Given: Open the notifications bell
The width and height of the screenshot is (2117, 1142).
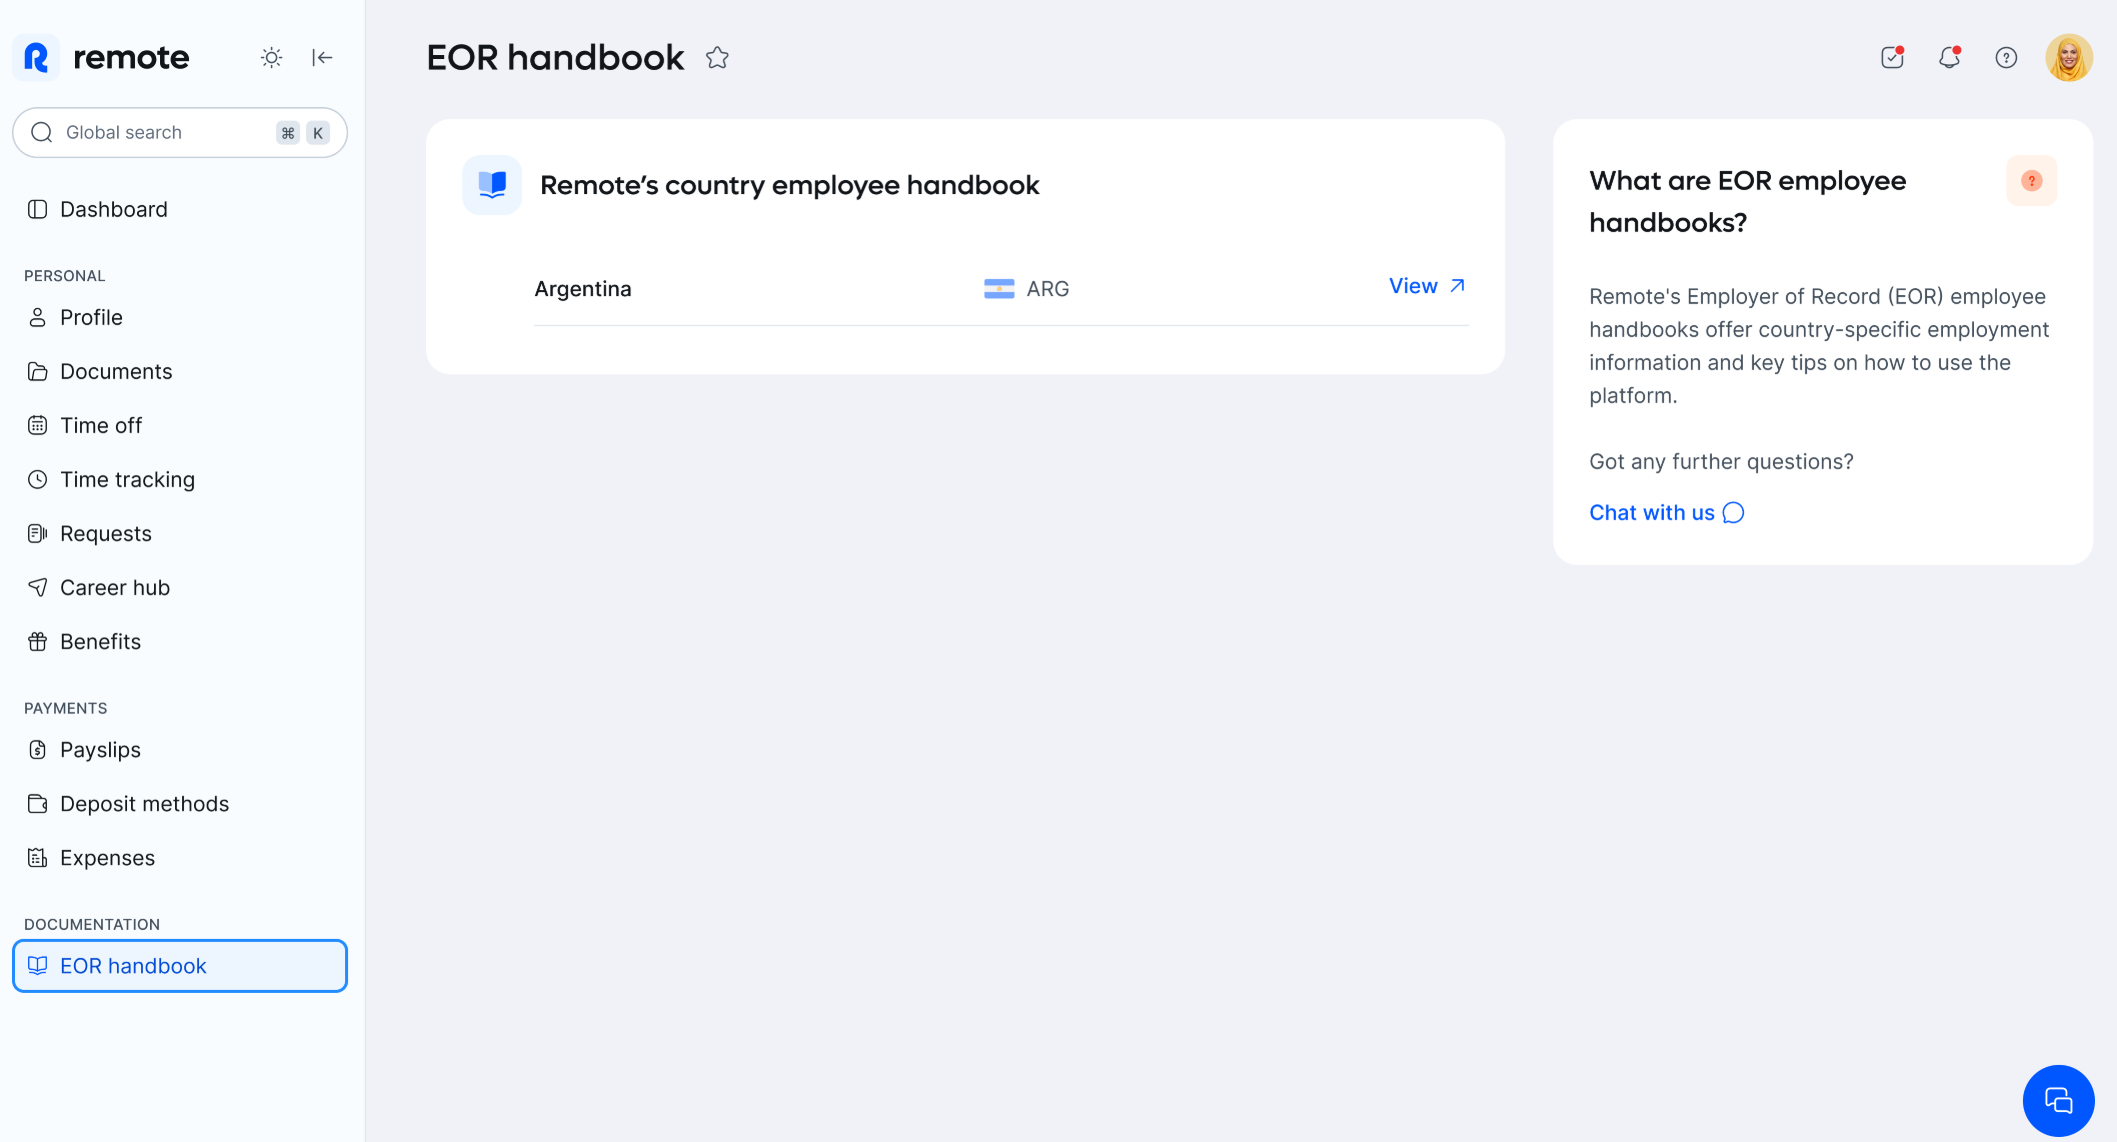Looking at the screenshot, I should 1949,57.
